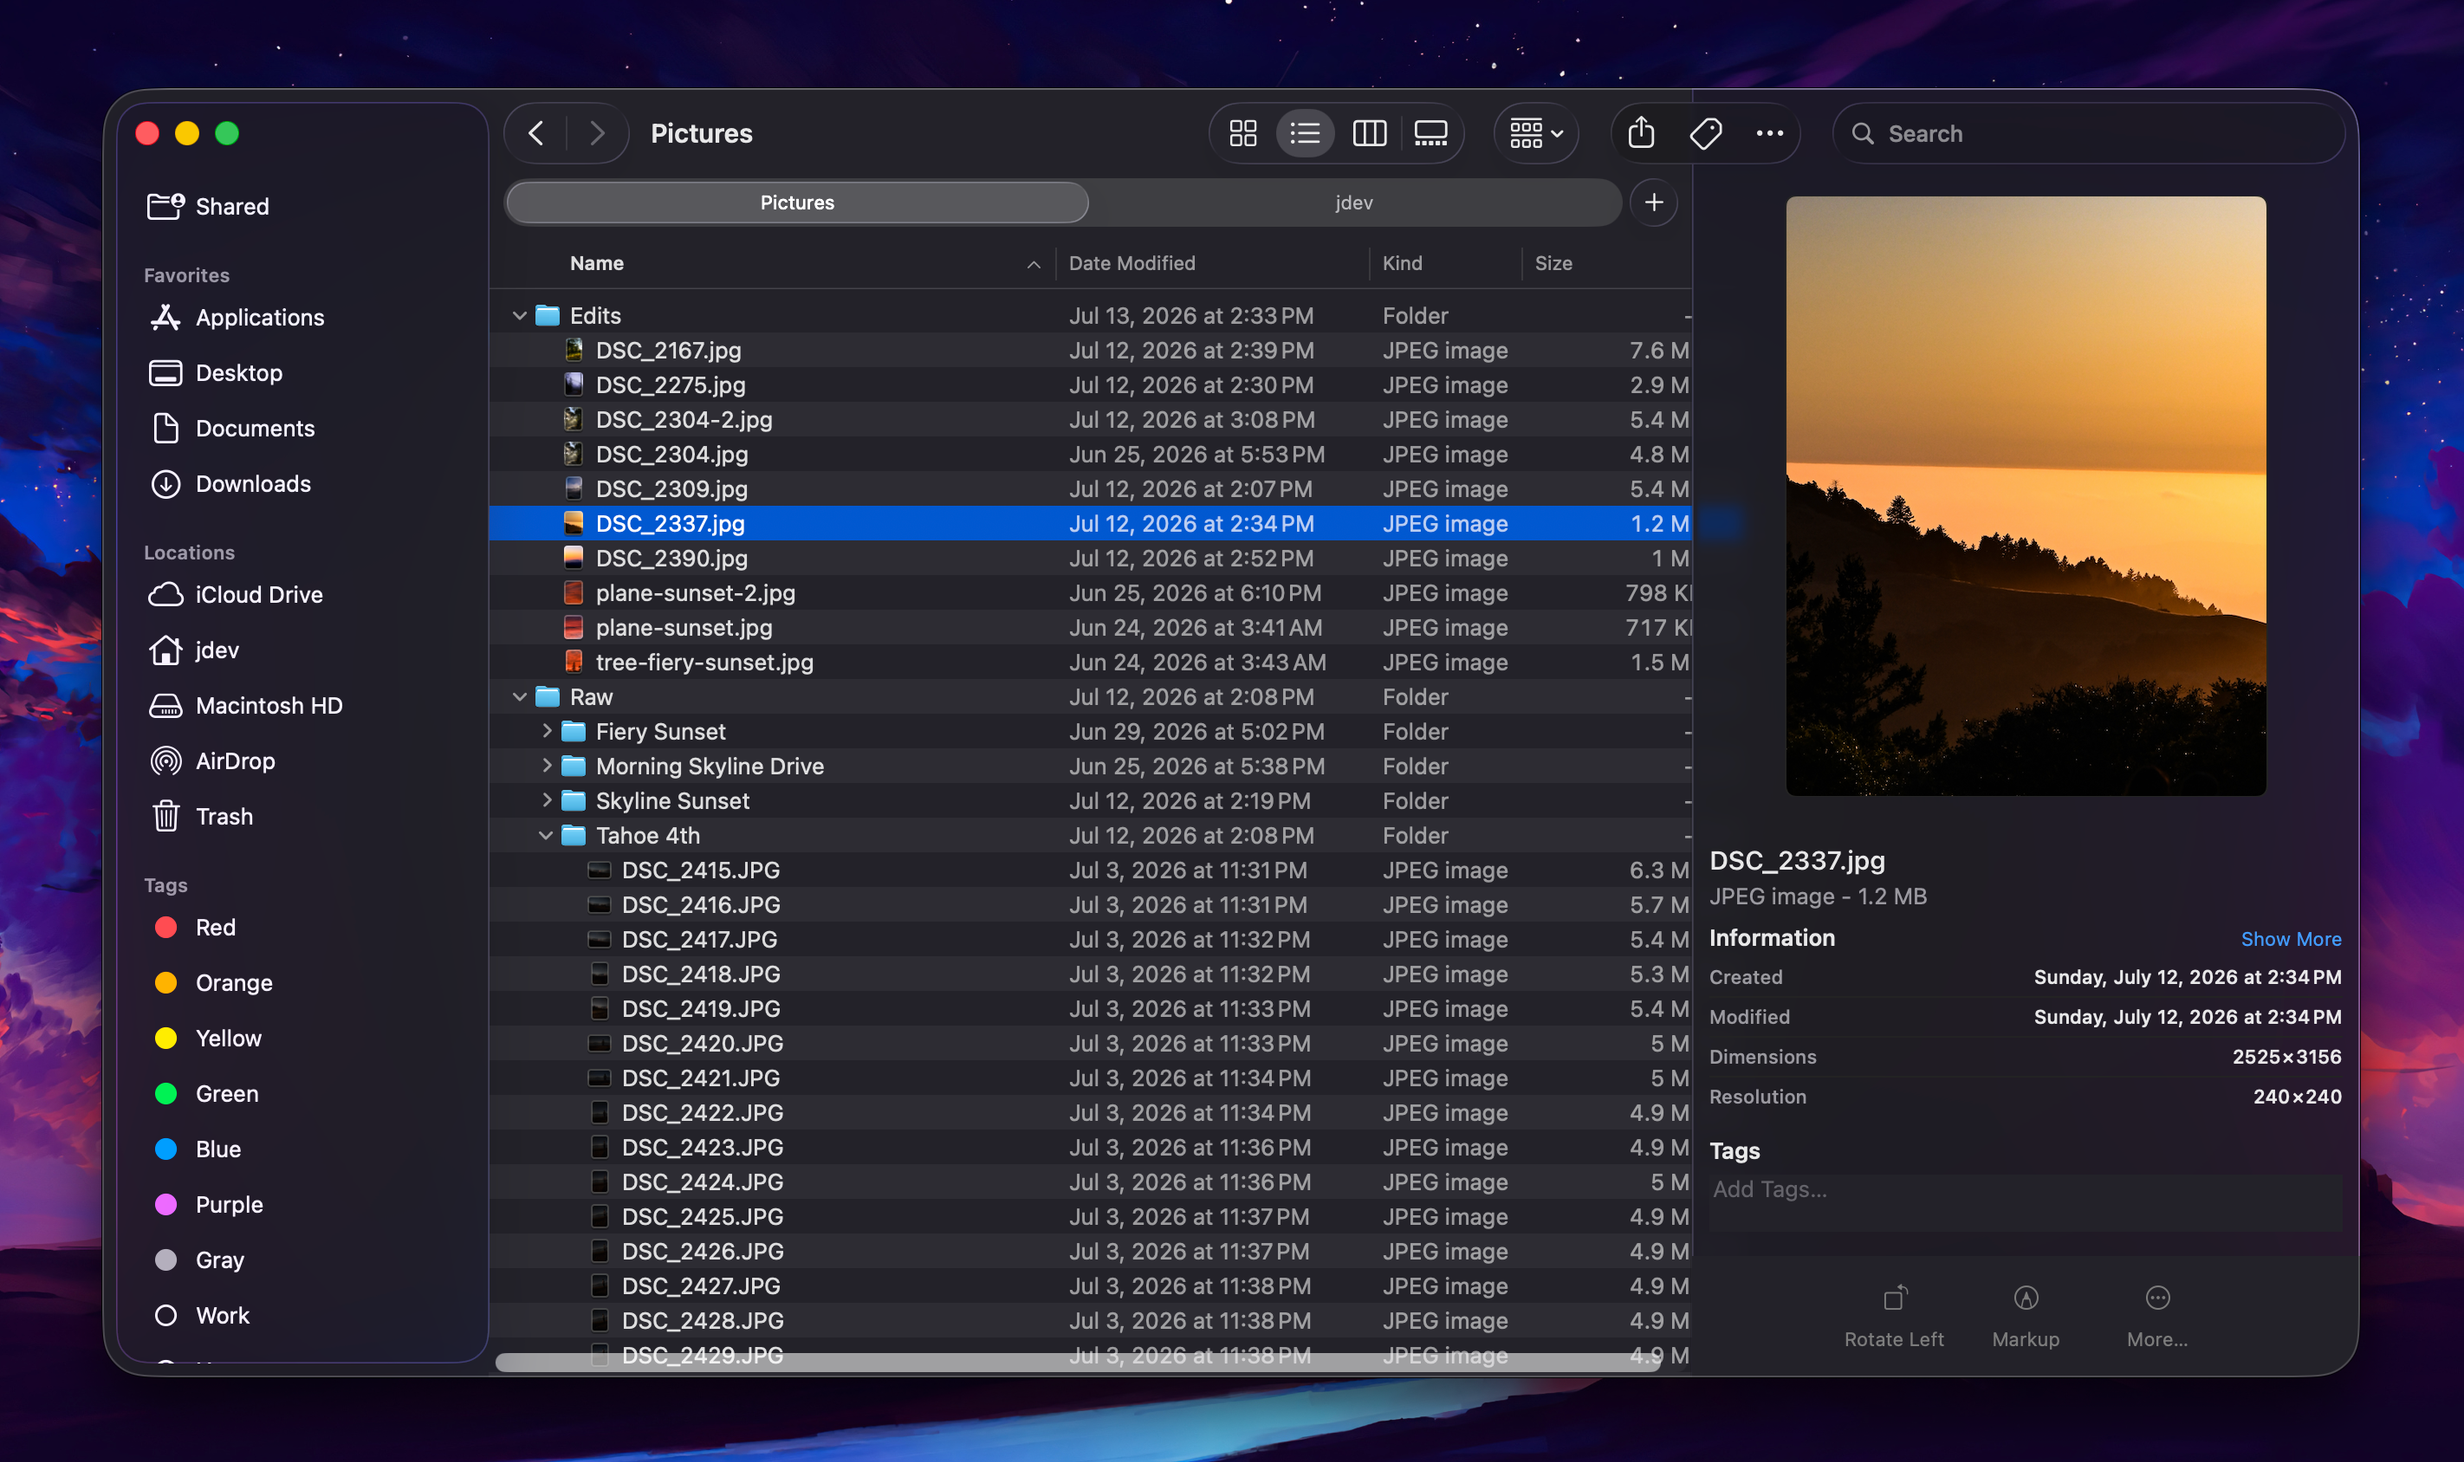Sort by Size column header
The height and width of the screenshot is (1462, 2464).
tap(1553, 263)
